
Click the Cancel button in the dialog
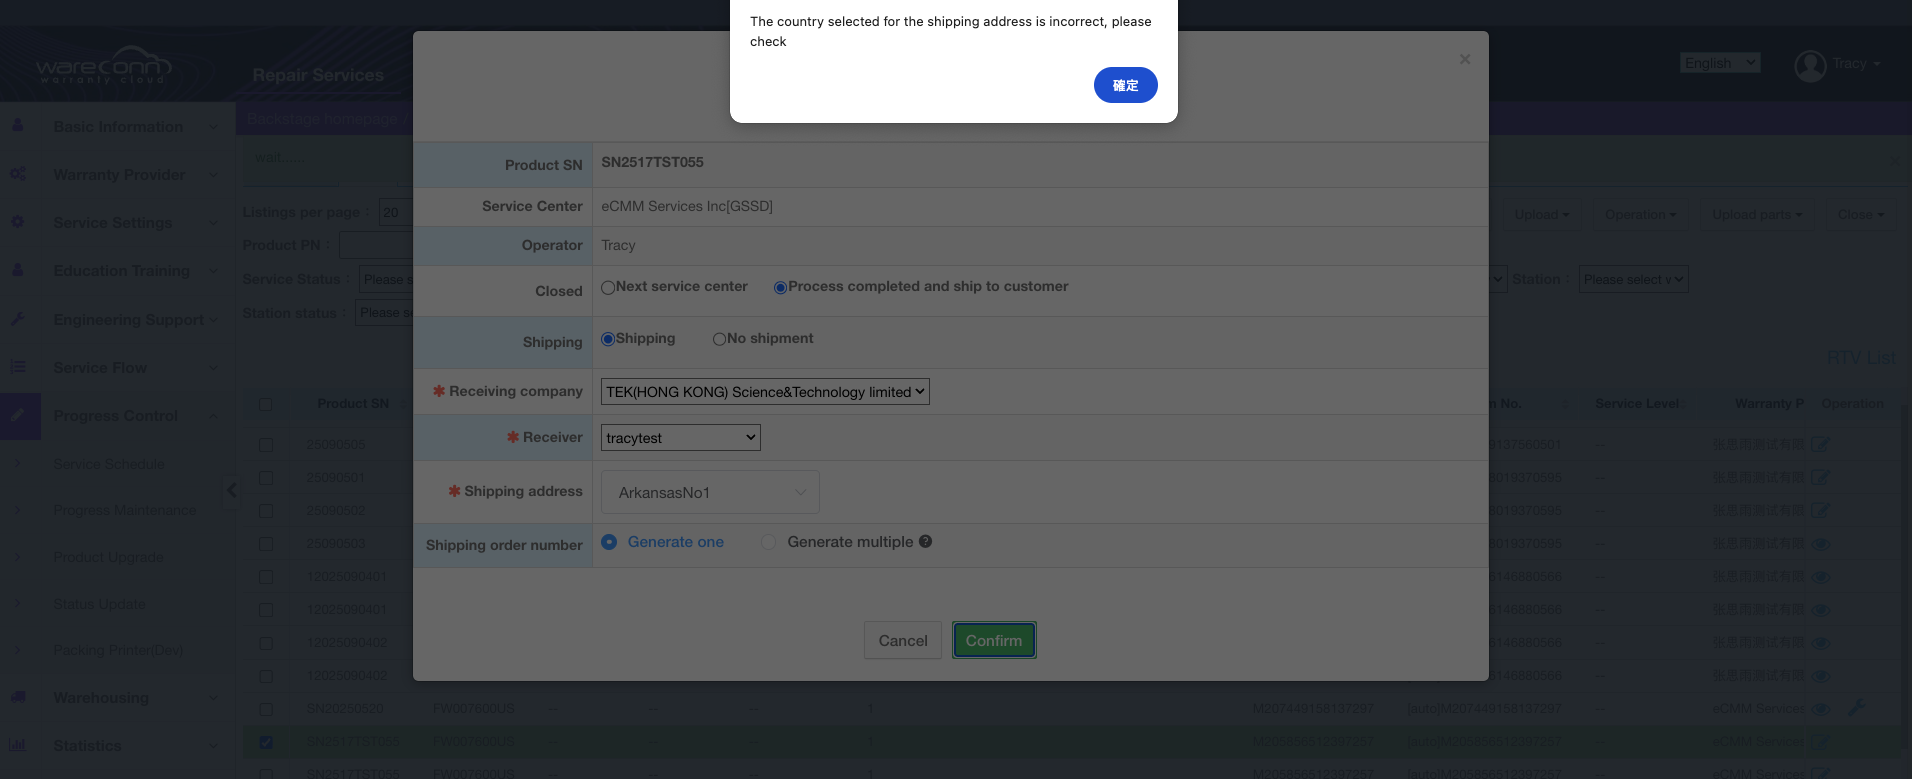click(x=902, y=641)
